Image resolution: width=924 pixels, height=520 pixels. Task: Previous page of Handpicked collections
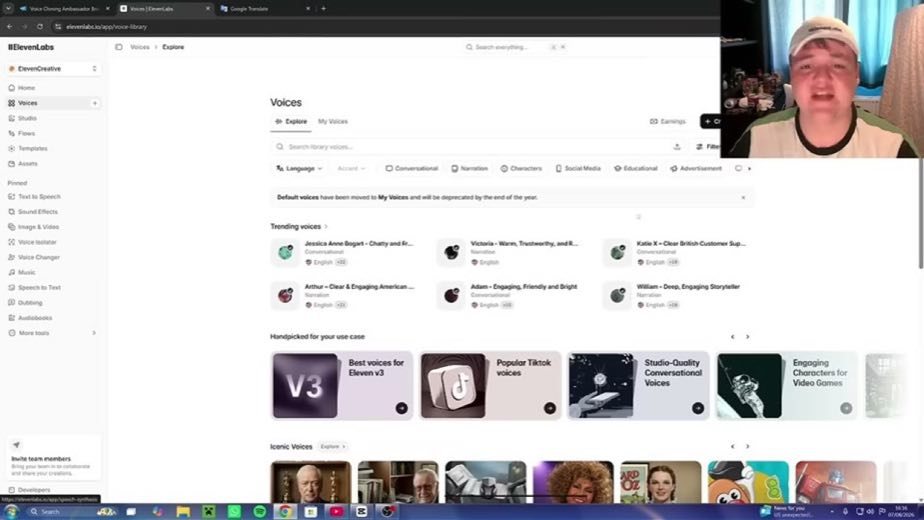click(732, 337)
